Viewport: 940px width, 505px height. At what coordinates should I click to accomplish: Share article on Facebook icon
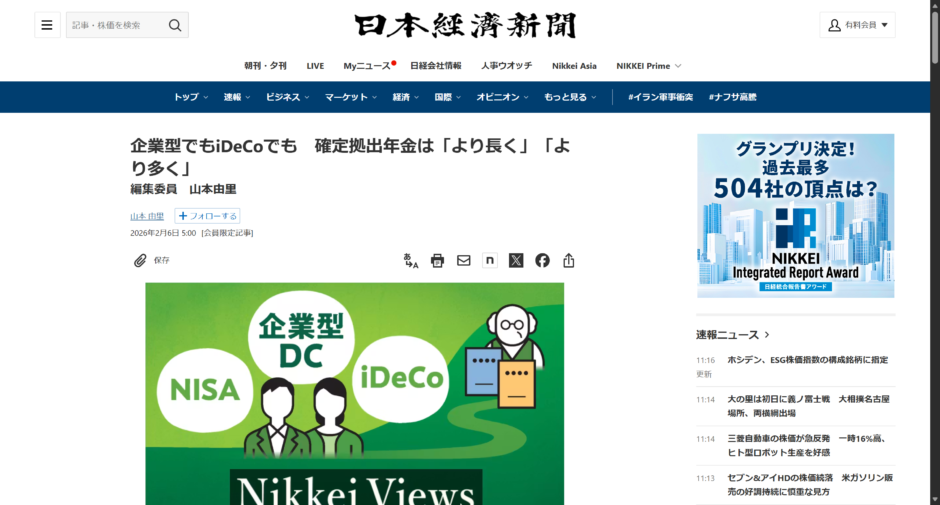coord(543,260)
